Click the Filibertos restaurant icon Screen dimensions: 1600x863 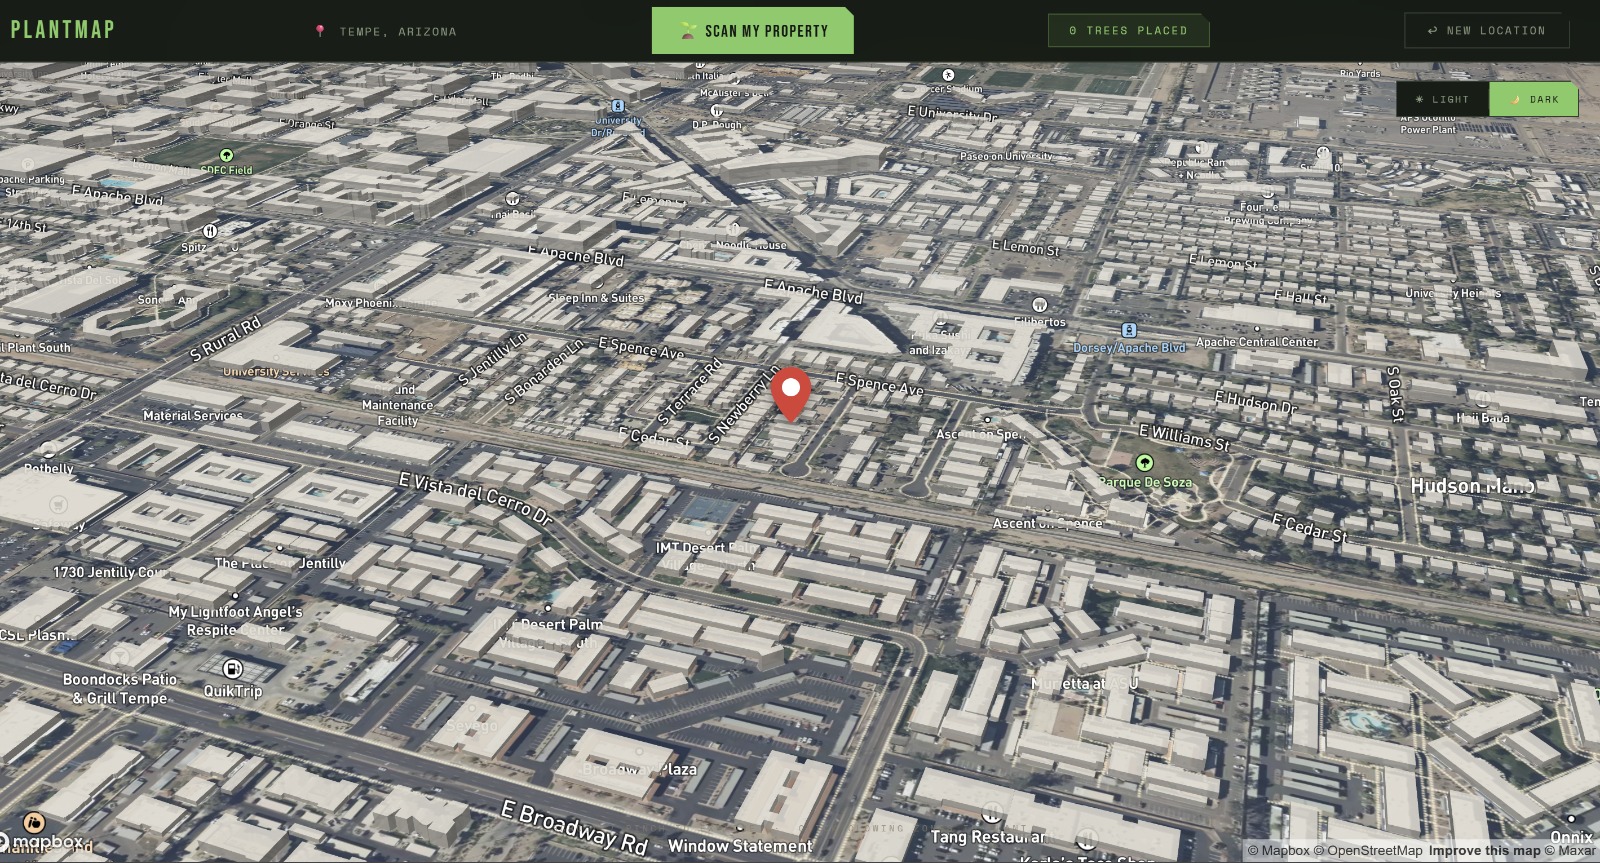coord(1040,305)
